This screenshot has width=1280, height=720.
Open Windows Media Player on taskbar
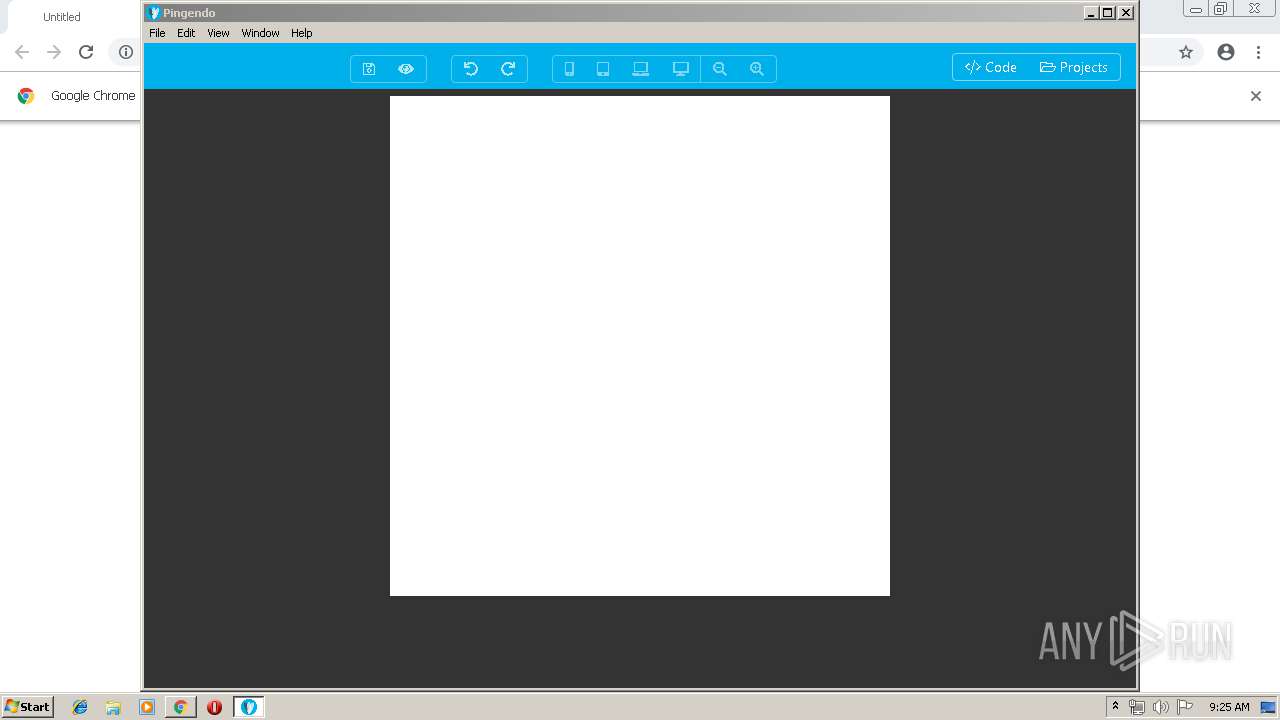(x=147, y=707)
